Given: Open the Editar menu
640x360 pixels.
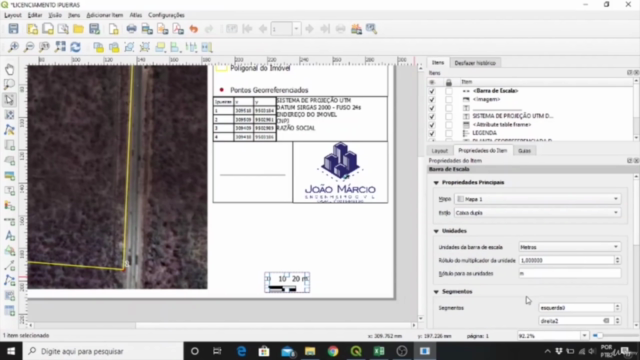Looking at the screenshot, I should click(35, 15).
